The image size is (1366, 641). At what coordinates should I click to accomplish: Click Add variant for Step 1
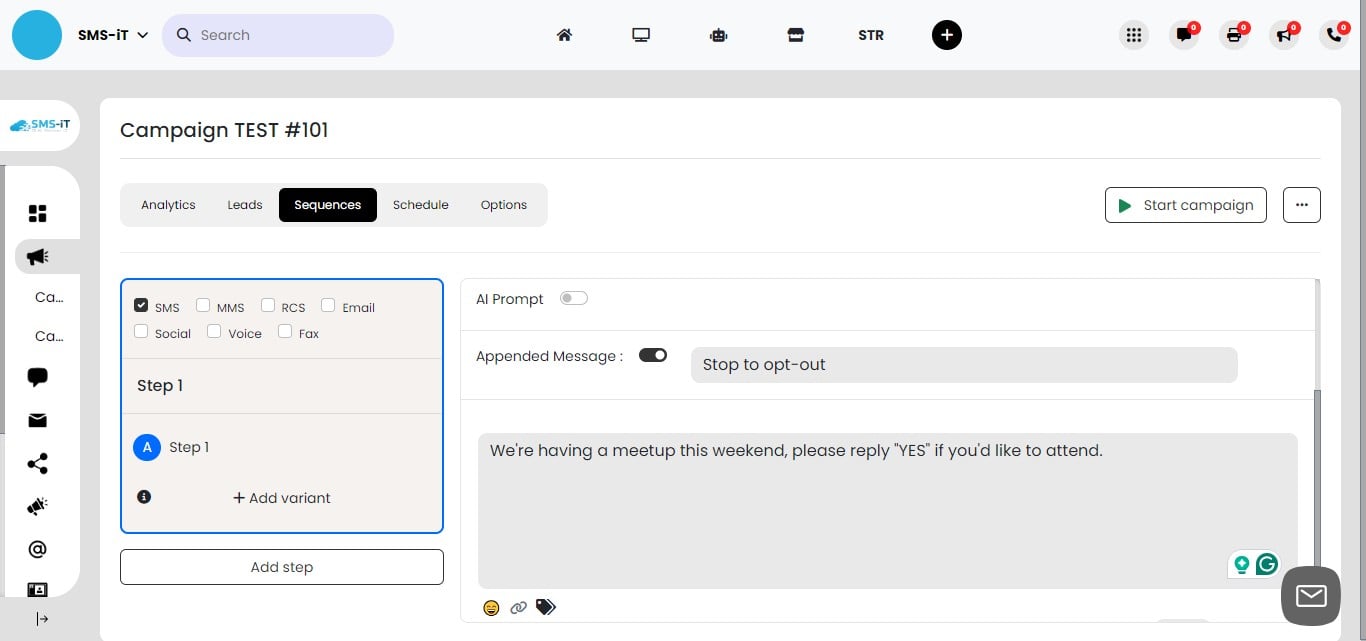pos(281,497)
